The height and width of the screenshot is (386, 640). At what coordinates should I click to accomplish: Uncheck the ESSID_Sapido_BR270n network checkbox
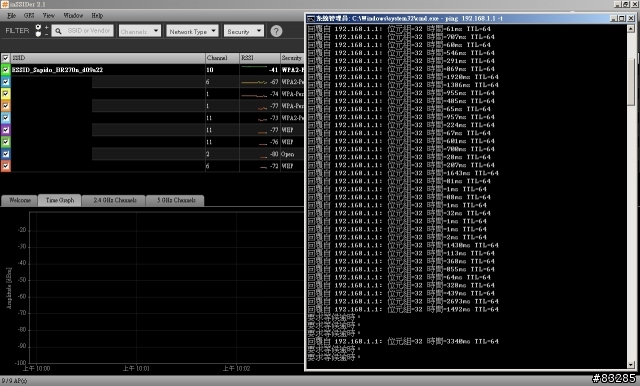click(6, 70)
